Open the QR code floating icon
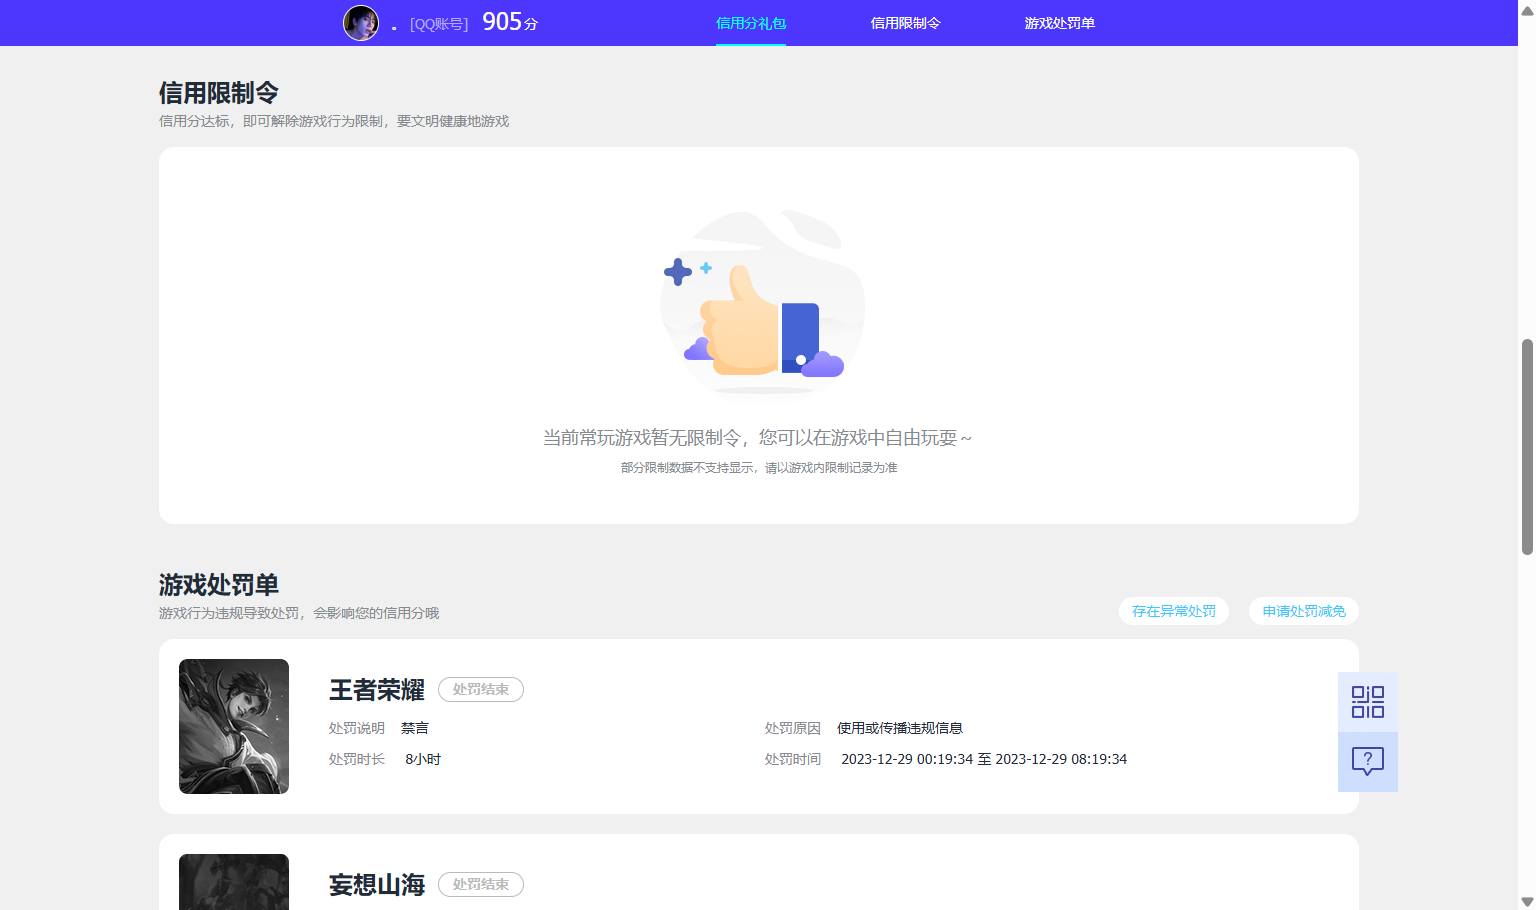 coord(1367,702)
